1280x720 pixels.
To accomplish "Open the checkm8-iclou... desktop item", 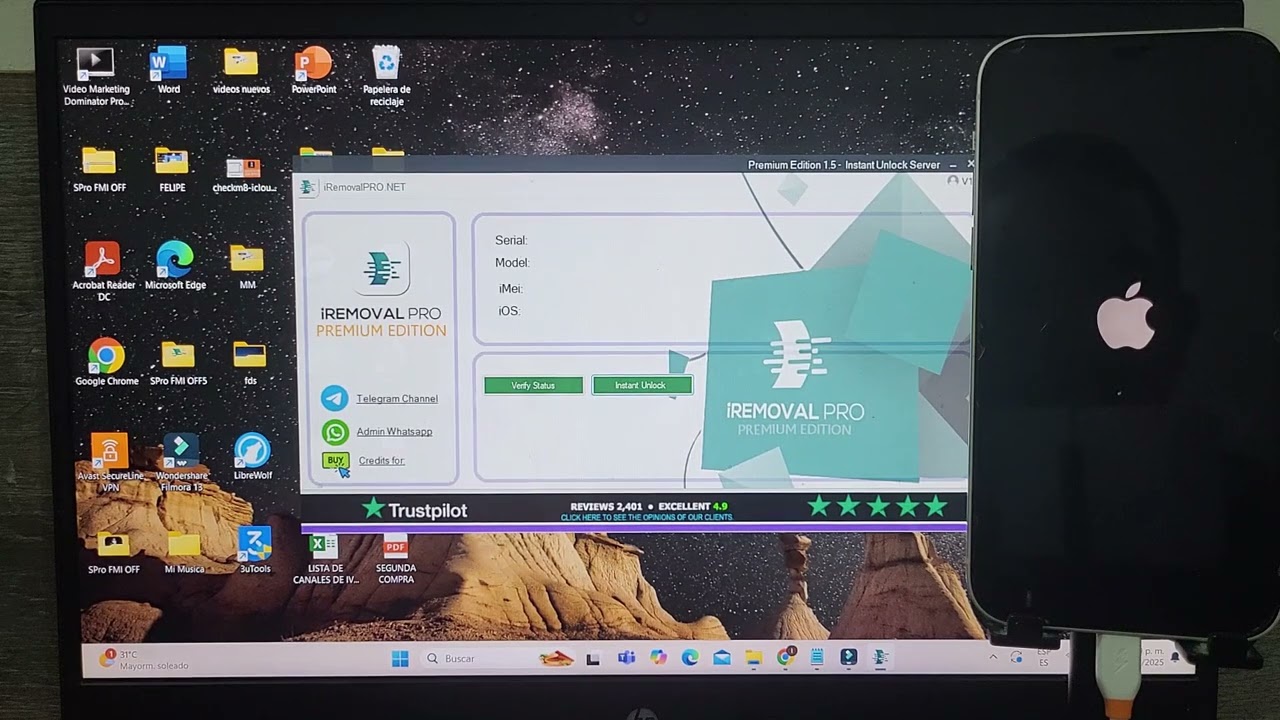I will click(x=243, y=173).
